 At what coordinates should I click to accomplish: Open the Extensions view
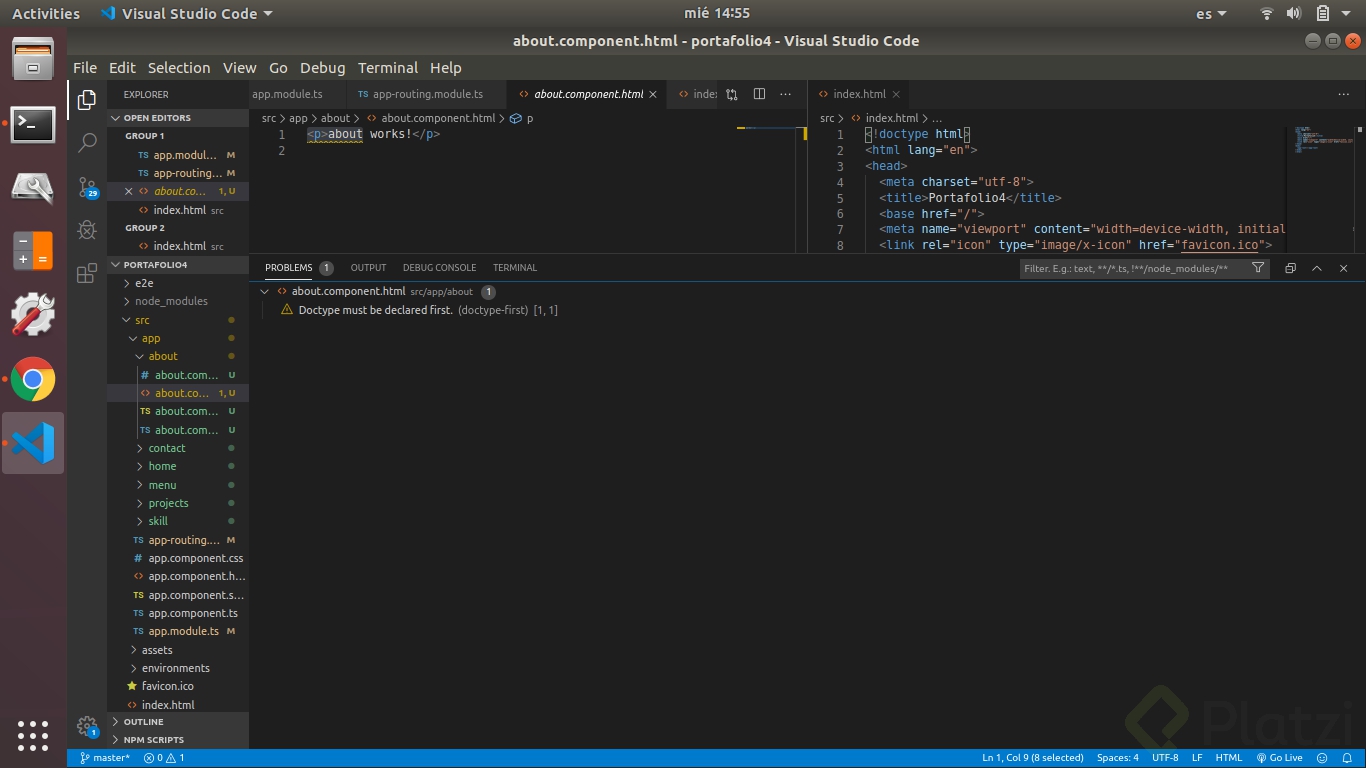[86, 272]
